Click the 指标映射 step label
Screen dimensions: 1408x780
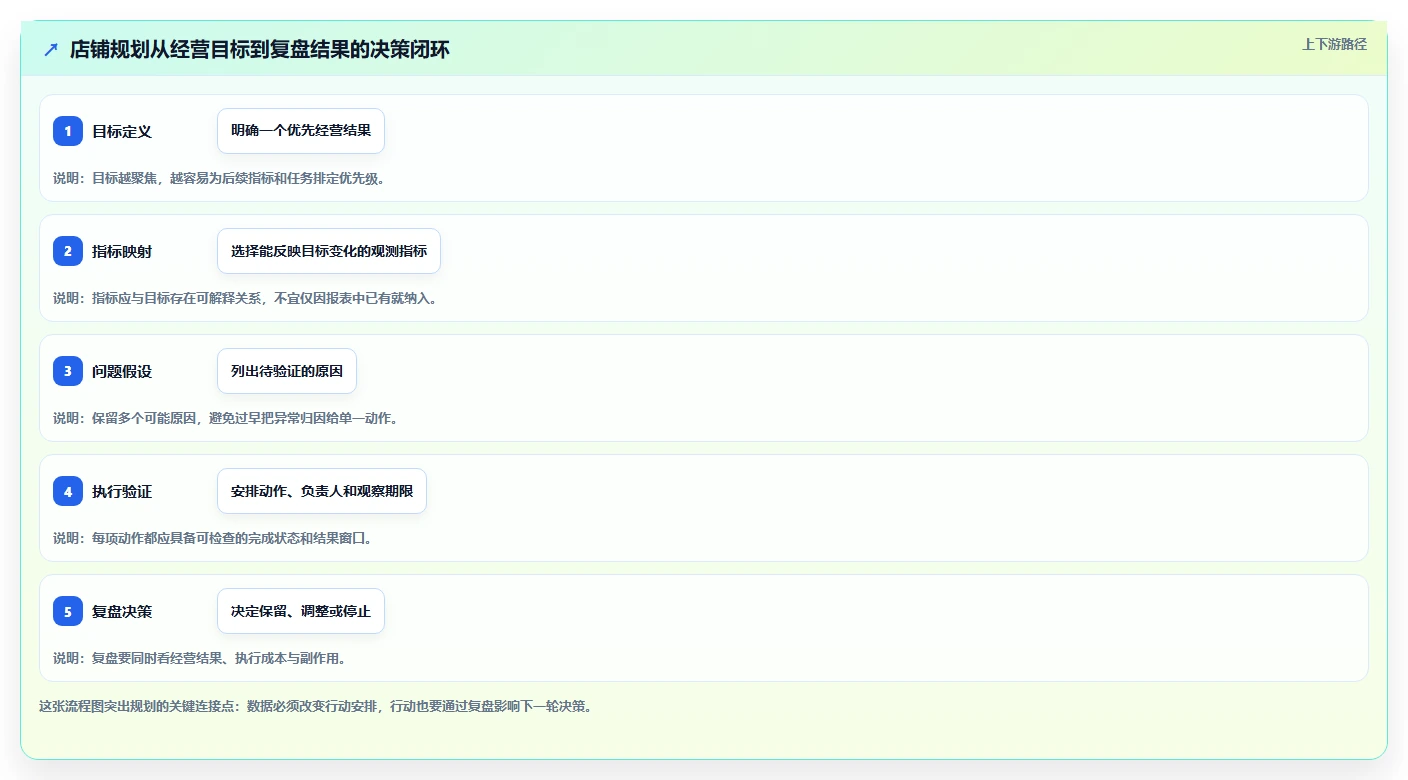click(122, 251)
